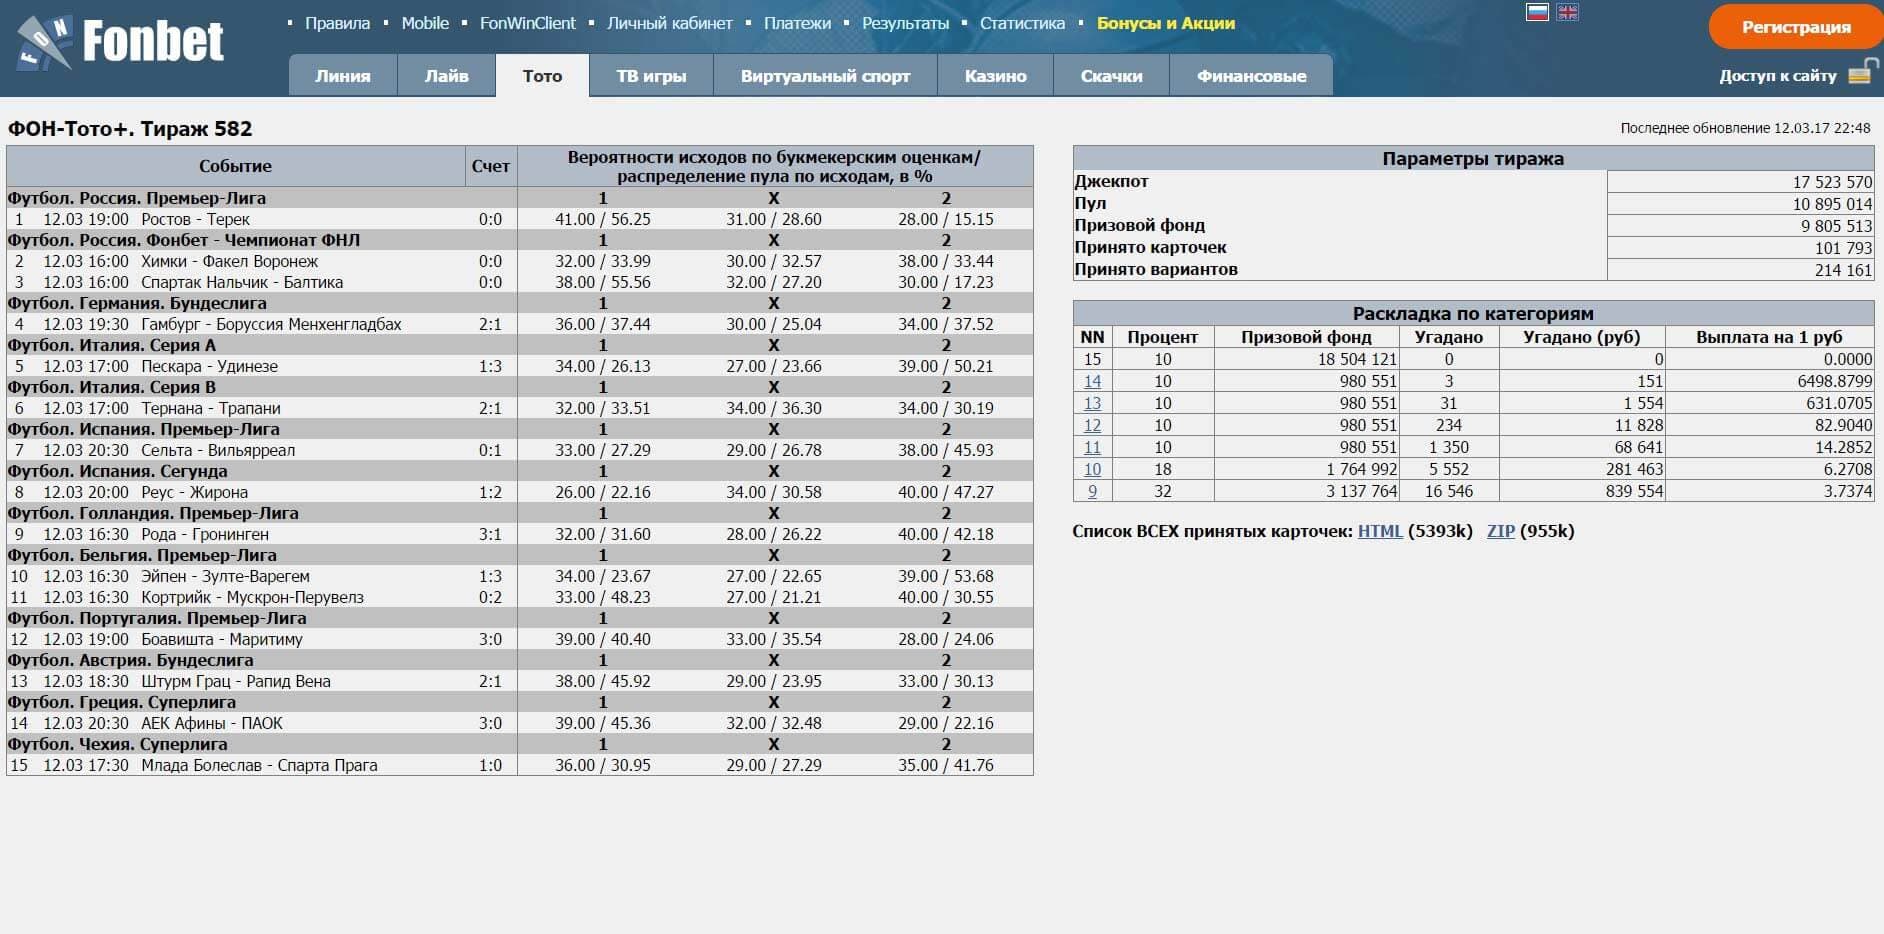The height and width of the screenshot is (934, 1884).
Task: Open category 13 link
Action: pos(1092,403)
